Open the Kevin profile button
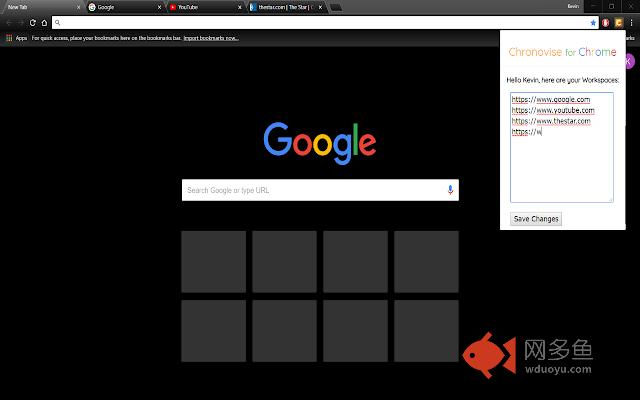 pyautogui.click(x=573, y=6)
